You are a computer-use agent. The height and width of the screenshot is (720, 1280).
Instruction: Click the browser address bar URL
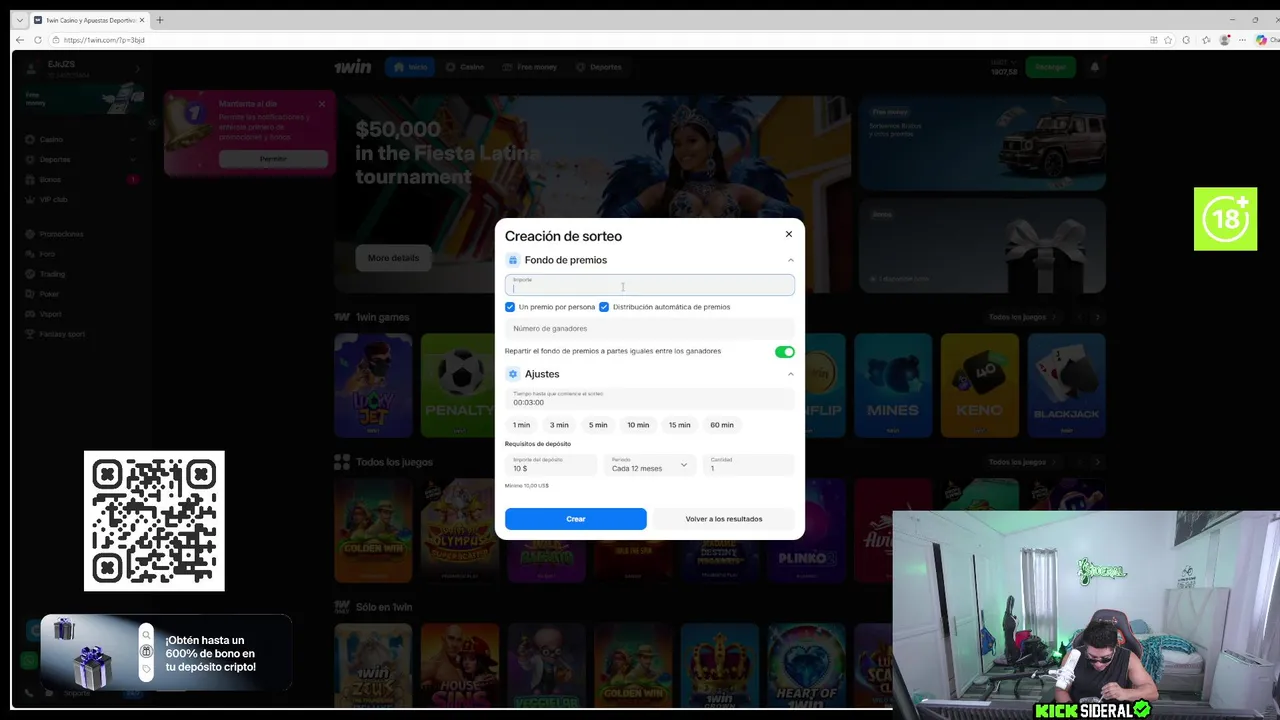coord(104,40)
